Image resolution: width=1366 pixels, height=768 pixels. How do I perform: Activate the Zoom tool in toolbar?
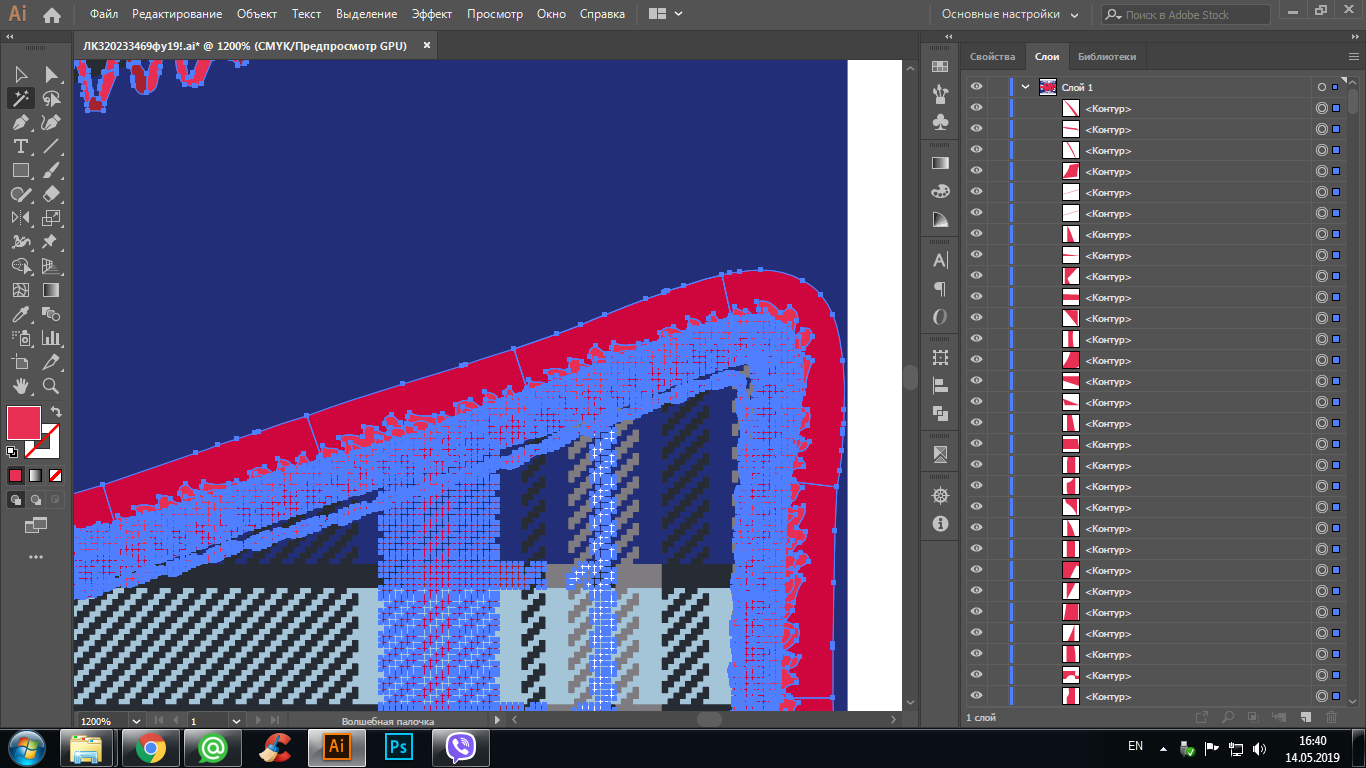(51, 386)
